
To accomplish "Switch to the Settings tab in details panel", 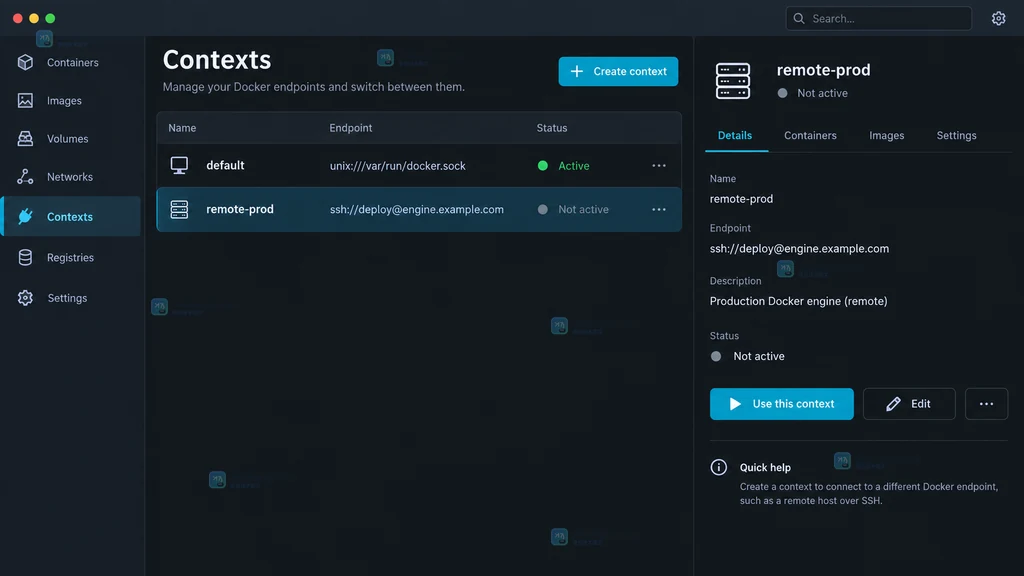I will click(x=956, y=136).
